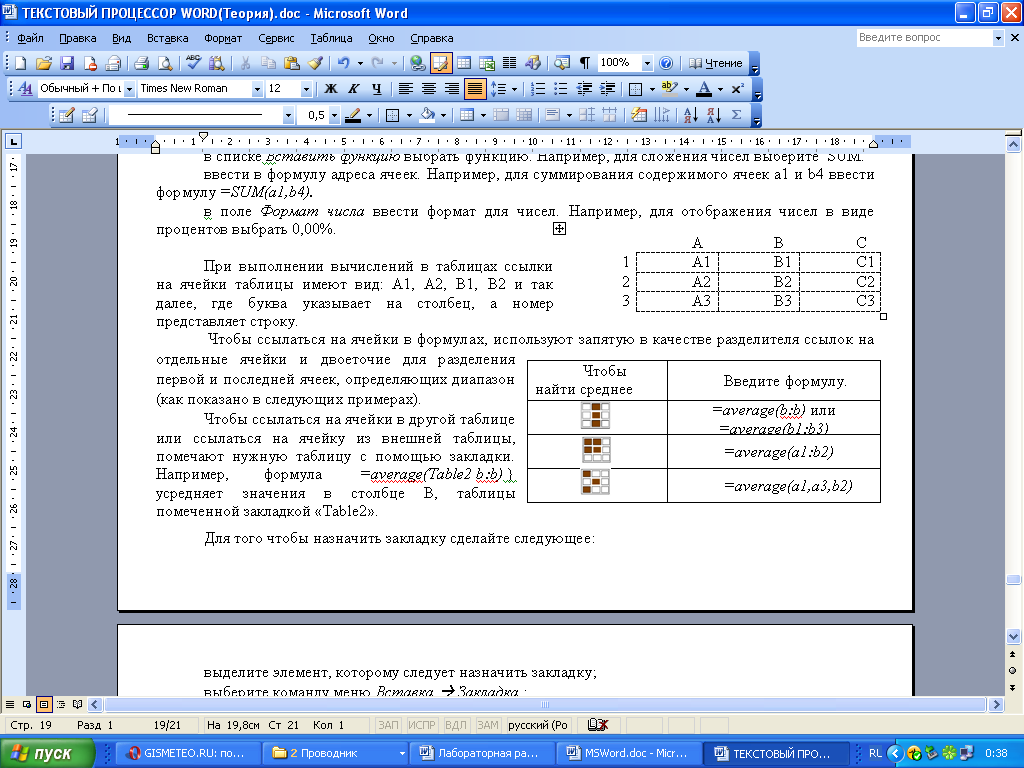The height and width of the screenshot is (768, 1024).
Task: Click the Чтение reading mode button
Action: tap(716, 63)
